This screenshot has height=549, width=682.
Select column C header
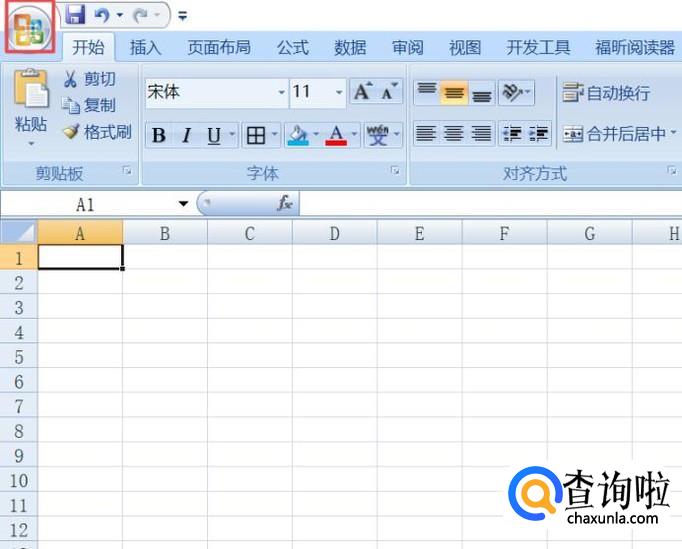click(249, 233)
